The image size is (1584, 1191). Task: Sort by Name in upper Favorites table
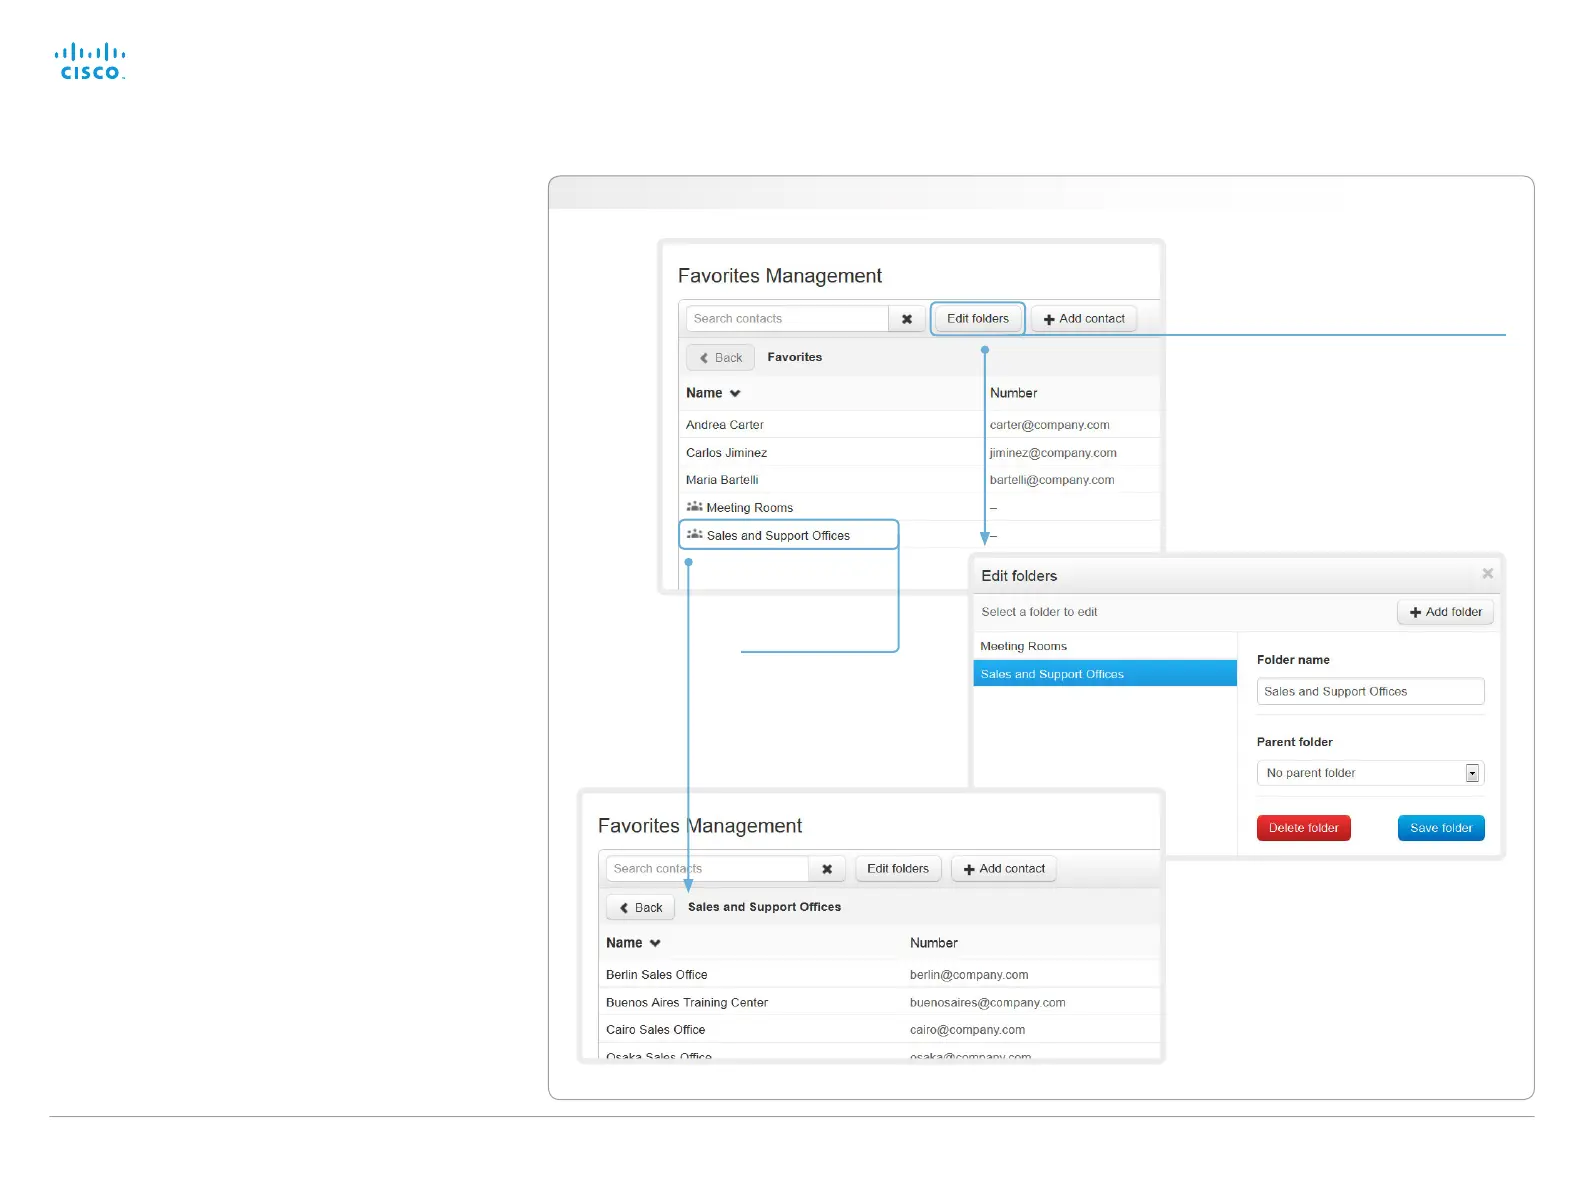point(713,393)
